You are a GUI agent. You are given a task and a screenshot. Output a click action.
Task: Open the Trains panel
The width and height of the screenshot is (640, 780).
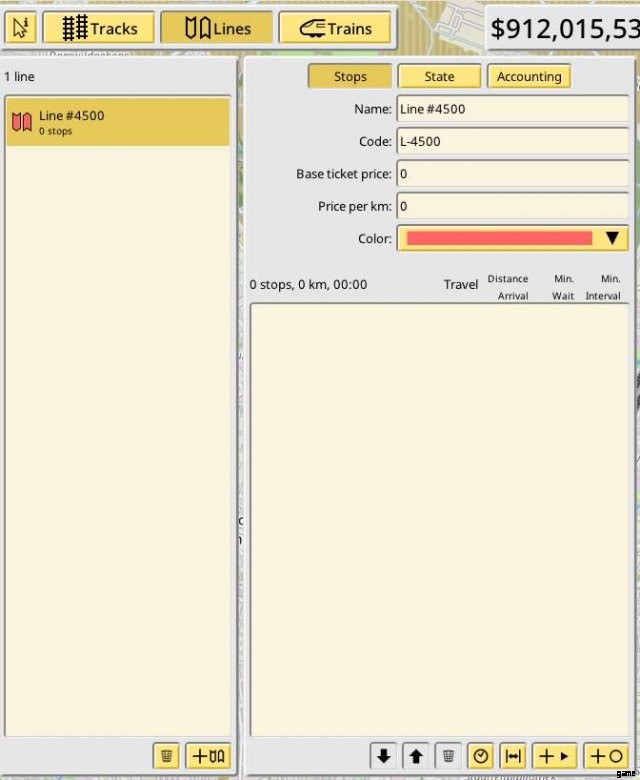pos(335,28)
